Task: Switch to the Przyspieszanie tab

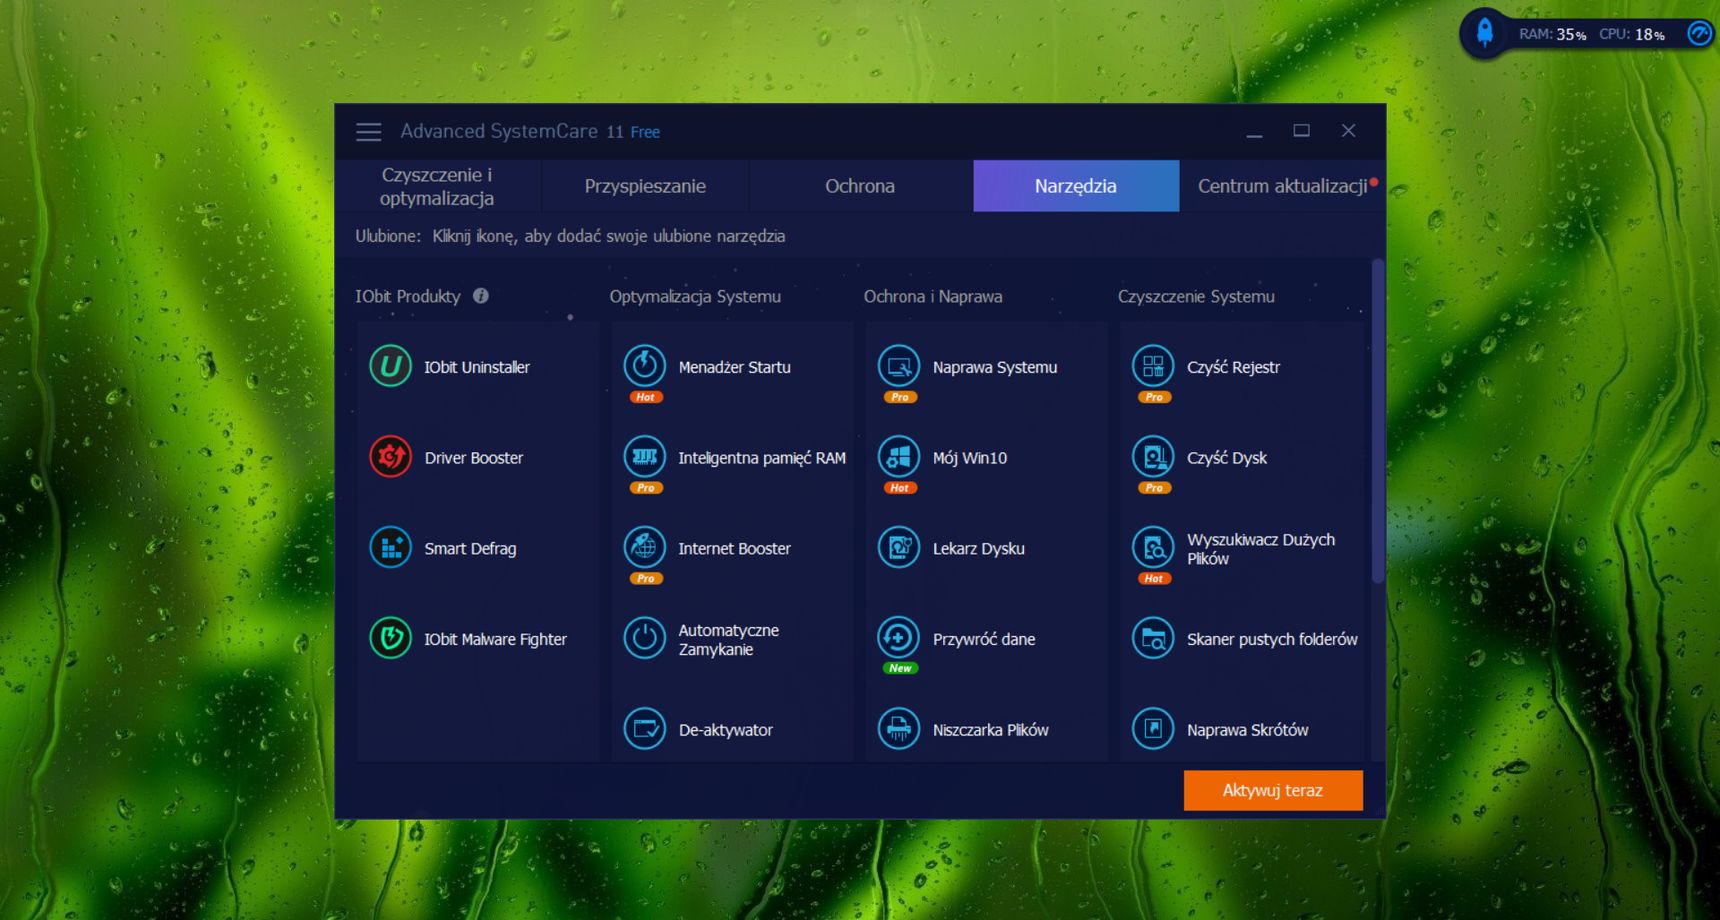Action: point(645,186)
